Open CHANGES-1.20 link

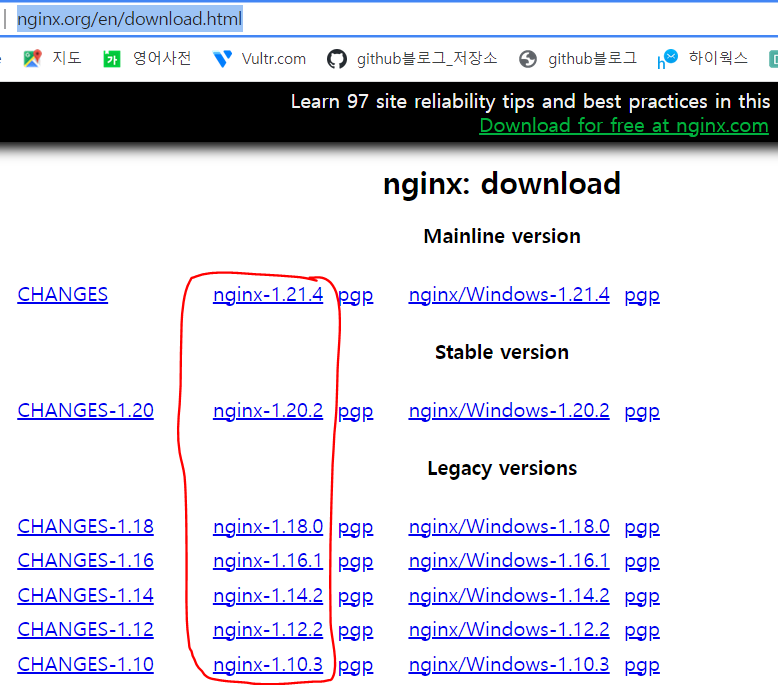[85, 411]
